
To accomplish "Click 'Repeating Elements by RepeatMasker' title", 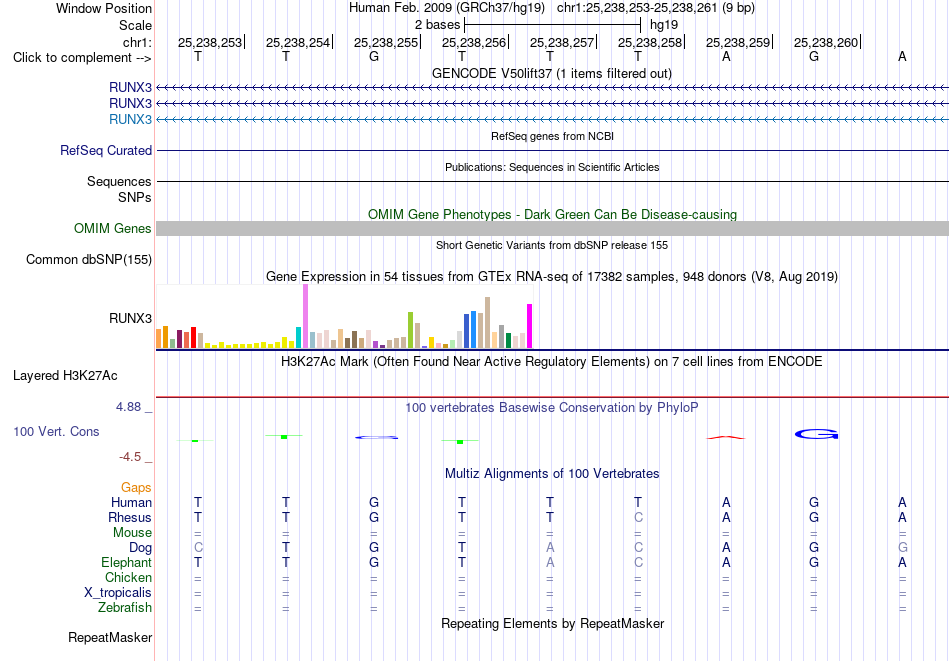I will (552, 623).
